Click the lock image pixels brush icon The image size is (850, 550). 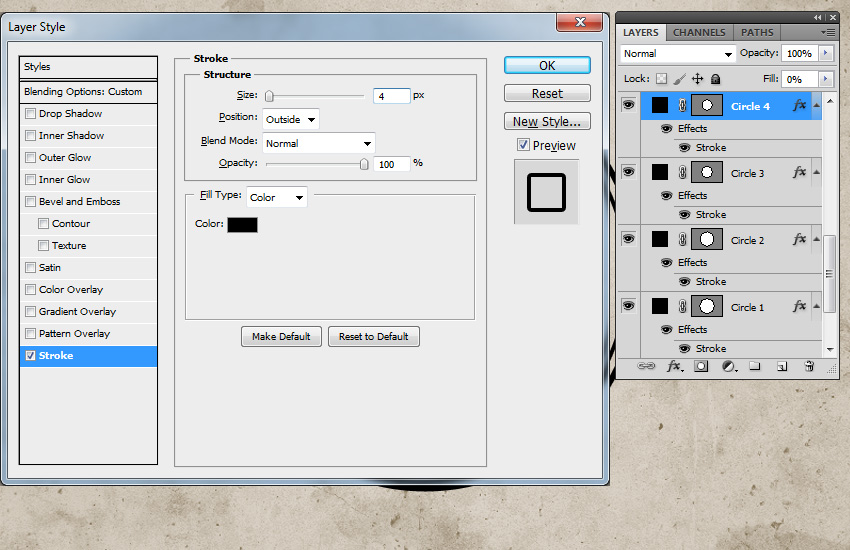pyautogui.click(x=678, y=79)
